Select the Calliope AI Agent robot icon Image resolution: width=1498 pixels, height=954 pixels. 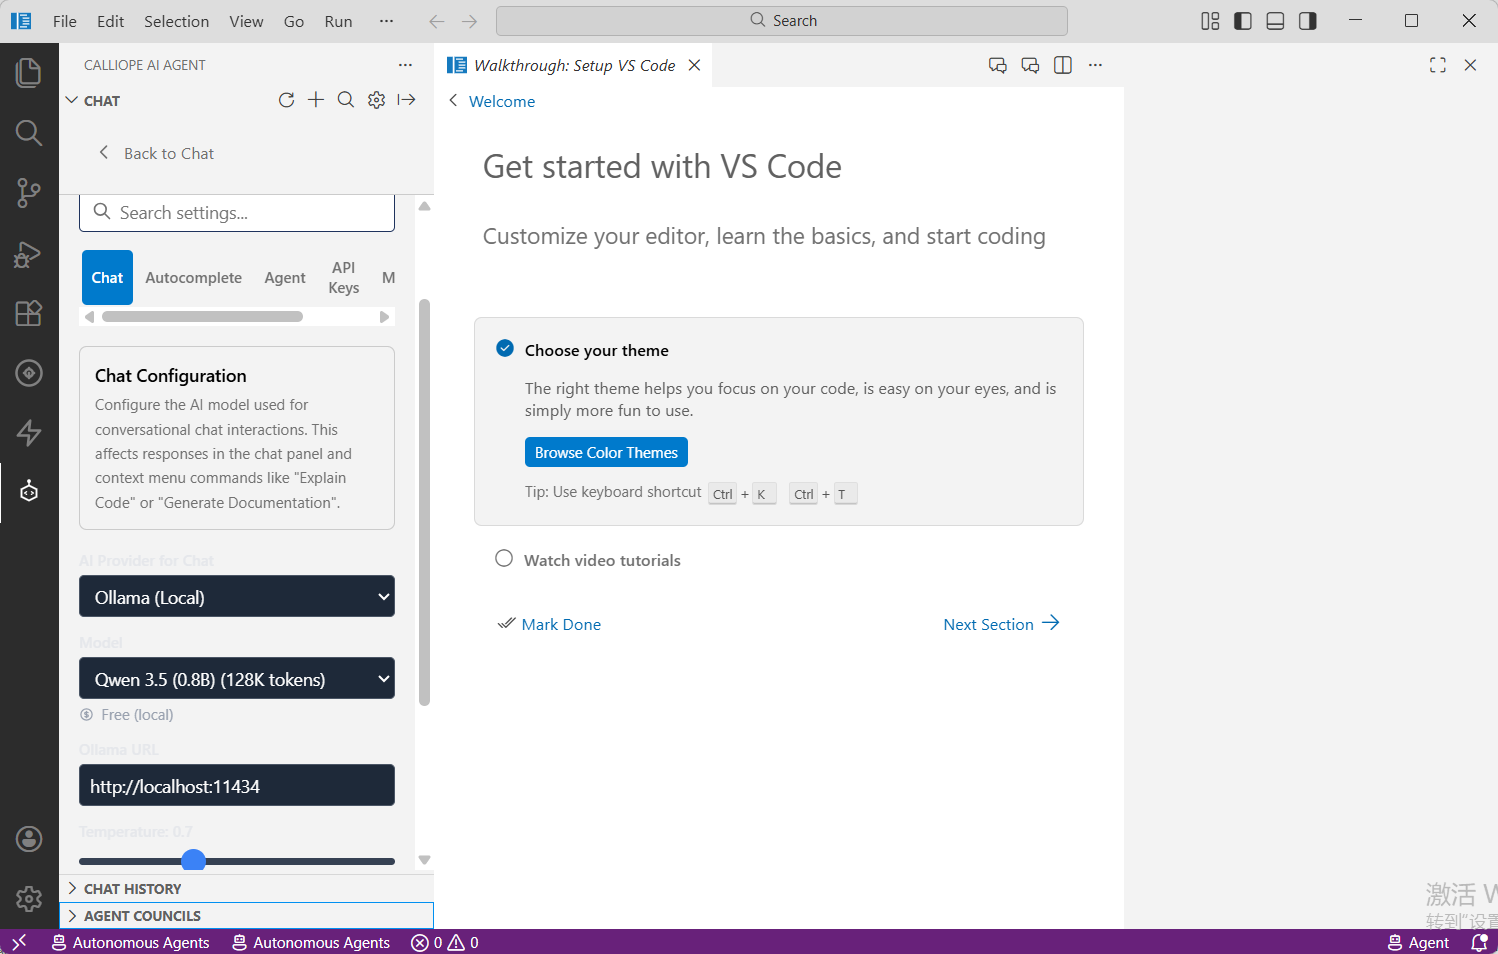(x=29, y=491)
